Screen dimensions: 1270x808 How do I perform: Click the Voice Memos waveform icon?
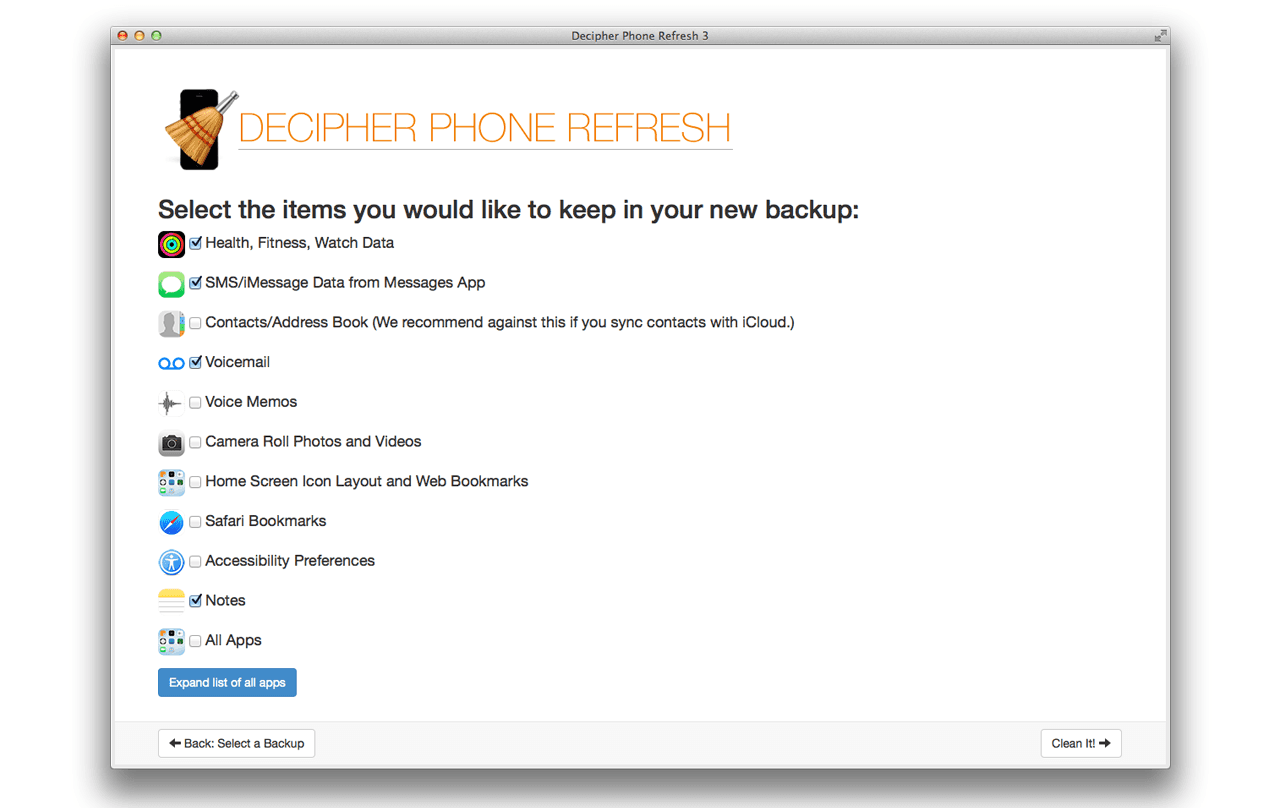[x=171, y=403]
